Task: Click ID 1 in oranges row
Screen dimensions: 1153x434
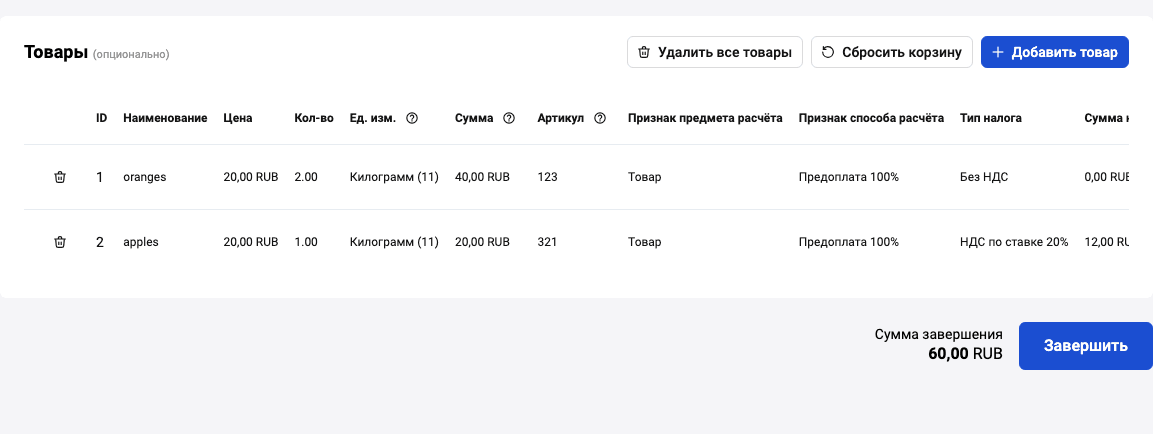Action: pyautogui.click(x=99, y=177)
